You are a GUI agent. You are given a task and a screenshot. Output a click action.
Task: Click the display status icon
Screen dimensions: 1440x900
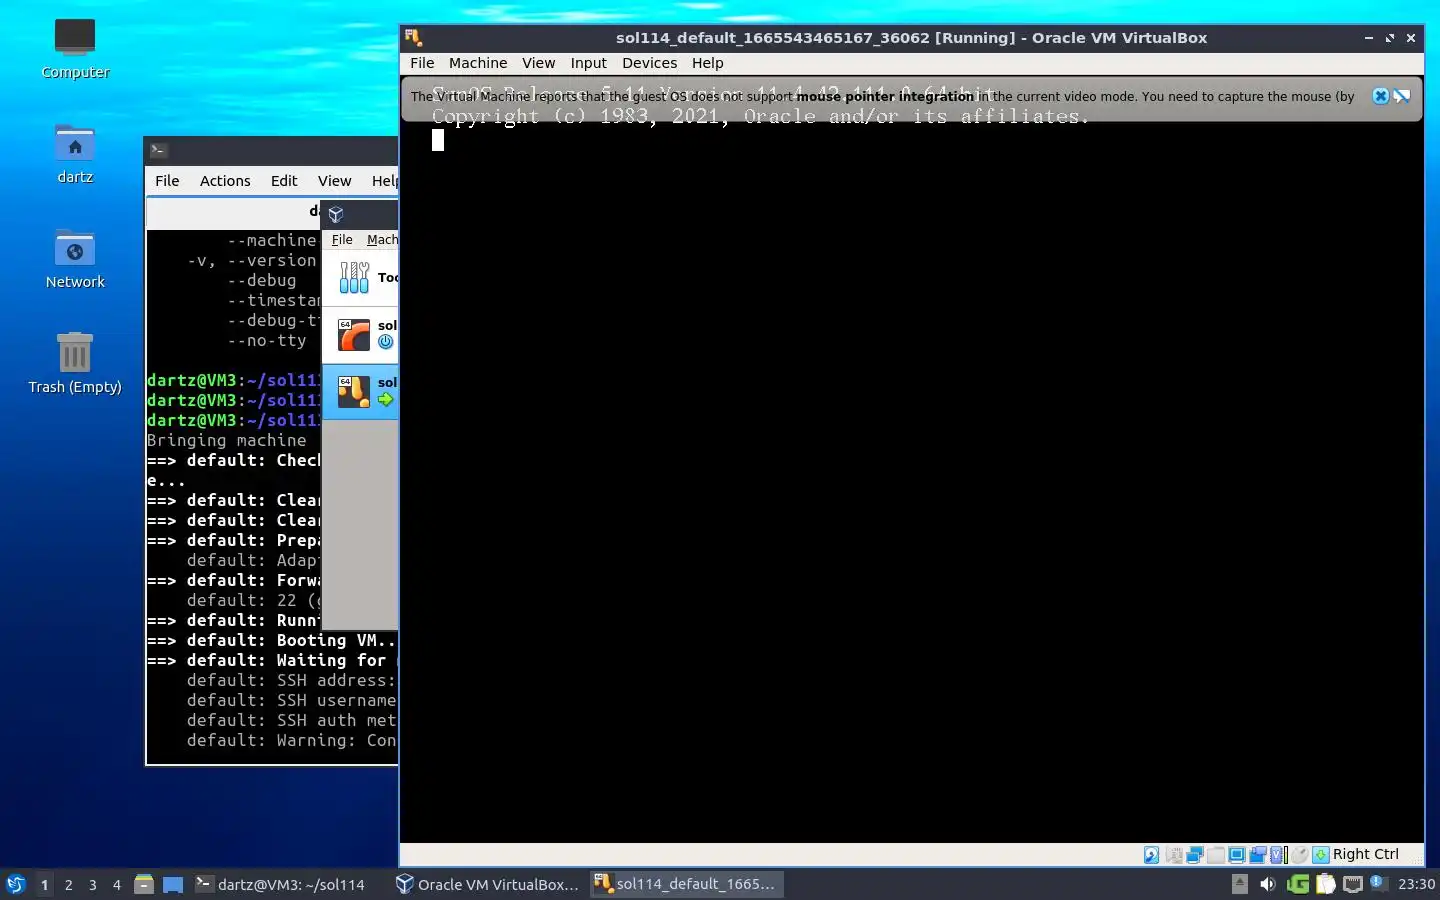tap(1237, 855)
